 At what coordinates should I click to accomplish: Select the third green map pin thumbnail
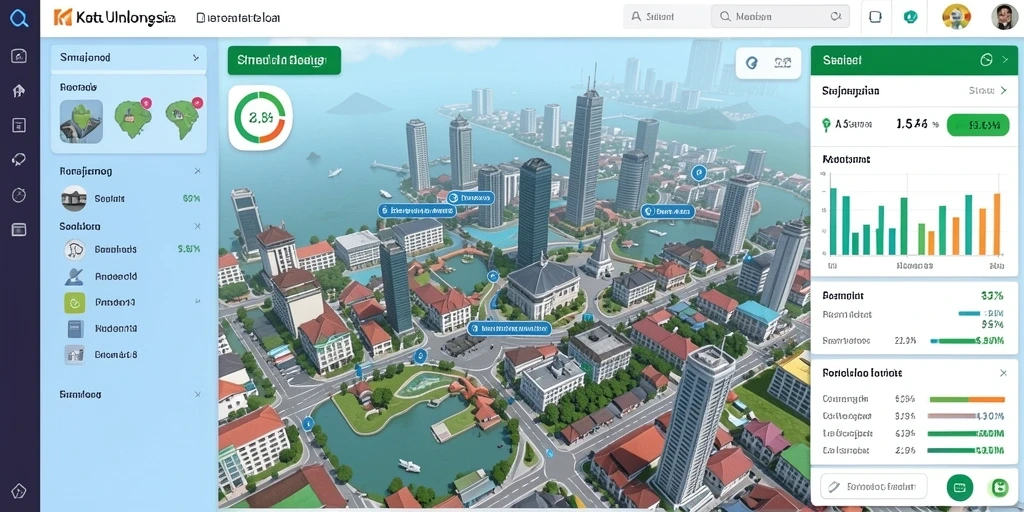tap(183, 118)
